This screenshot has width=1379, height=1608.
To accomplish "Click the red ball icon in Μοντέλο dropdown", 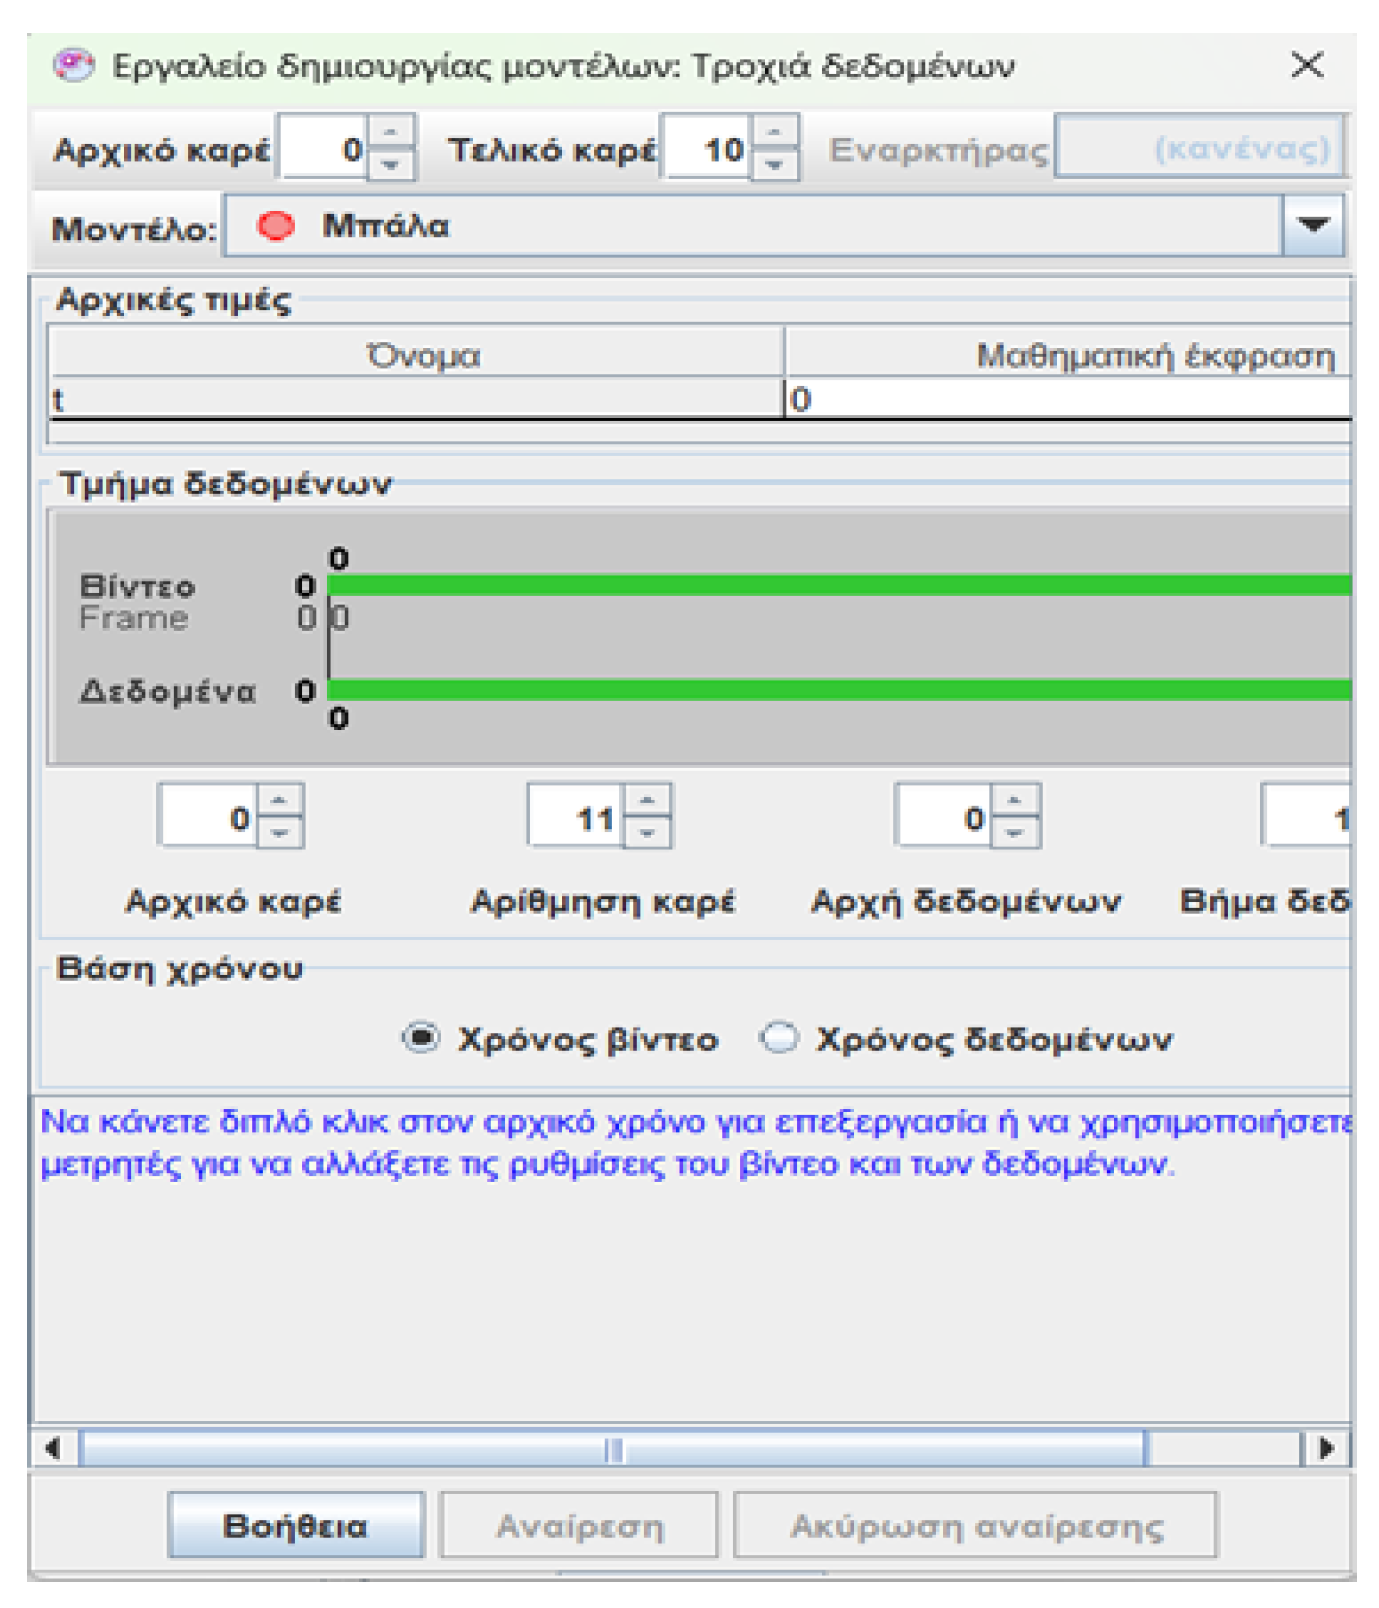I will click(x=275, y=226).
